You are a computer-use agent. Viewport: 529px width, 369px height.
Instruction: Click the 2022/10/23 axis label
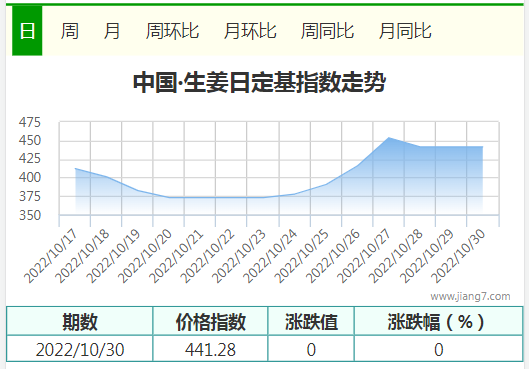point(239,256)
